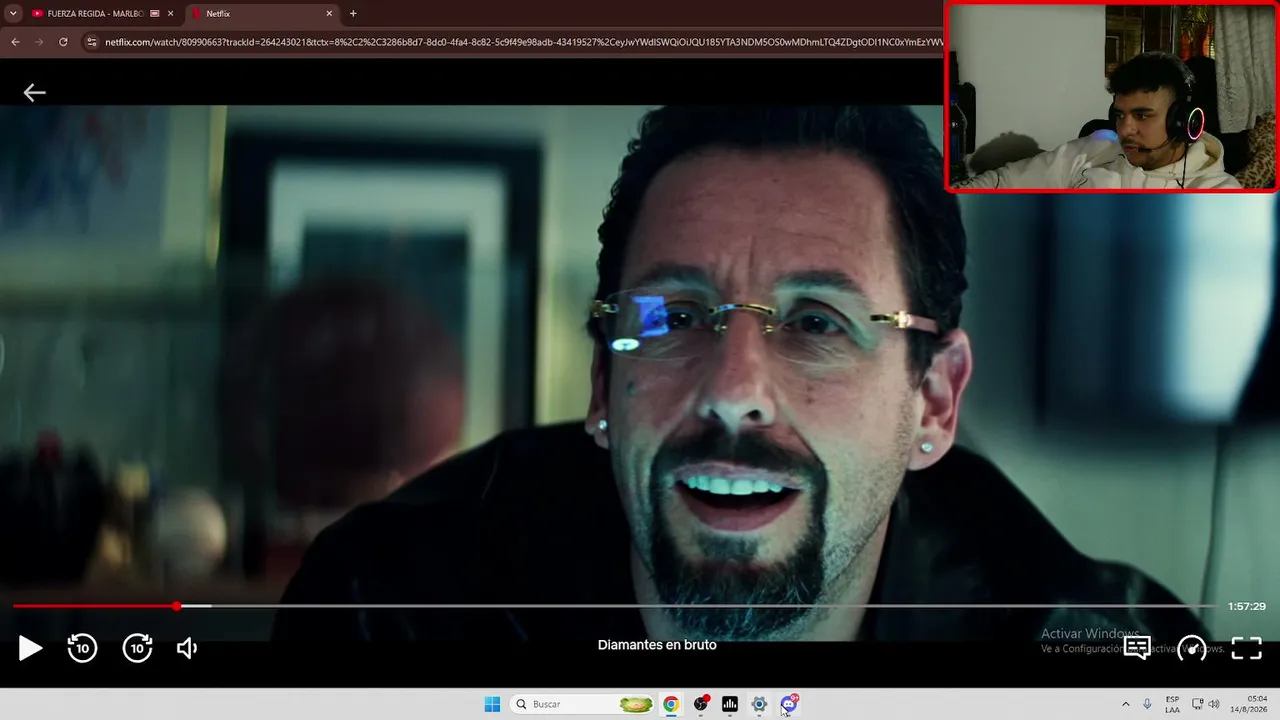
Task: Open a new browser tab
Action: pos(353,14)
